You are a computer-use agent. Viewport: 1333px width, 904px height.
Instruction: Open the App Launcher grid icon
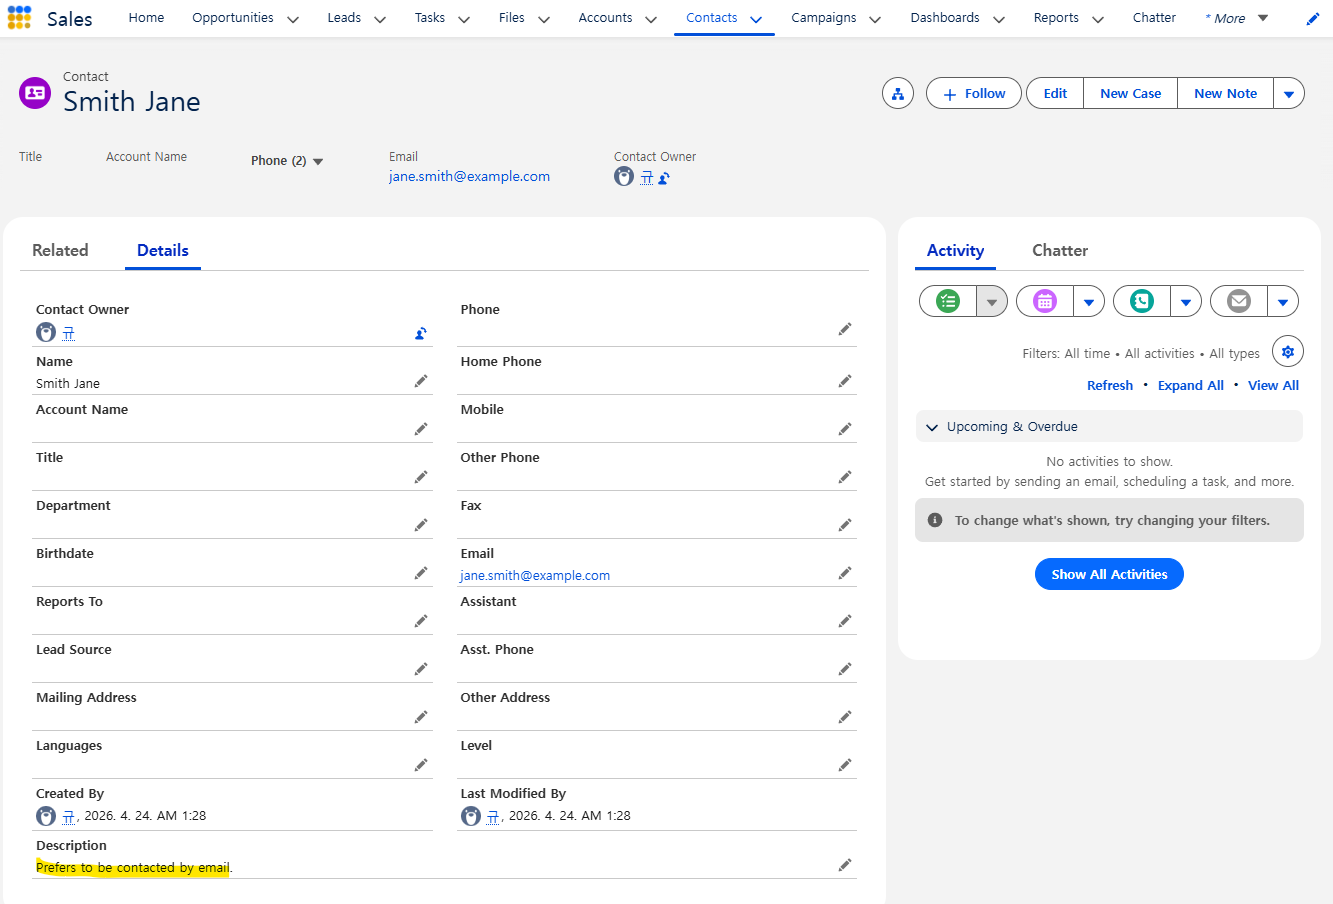tap(19, 18)
